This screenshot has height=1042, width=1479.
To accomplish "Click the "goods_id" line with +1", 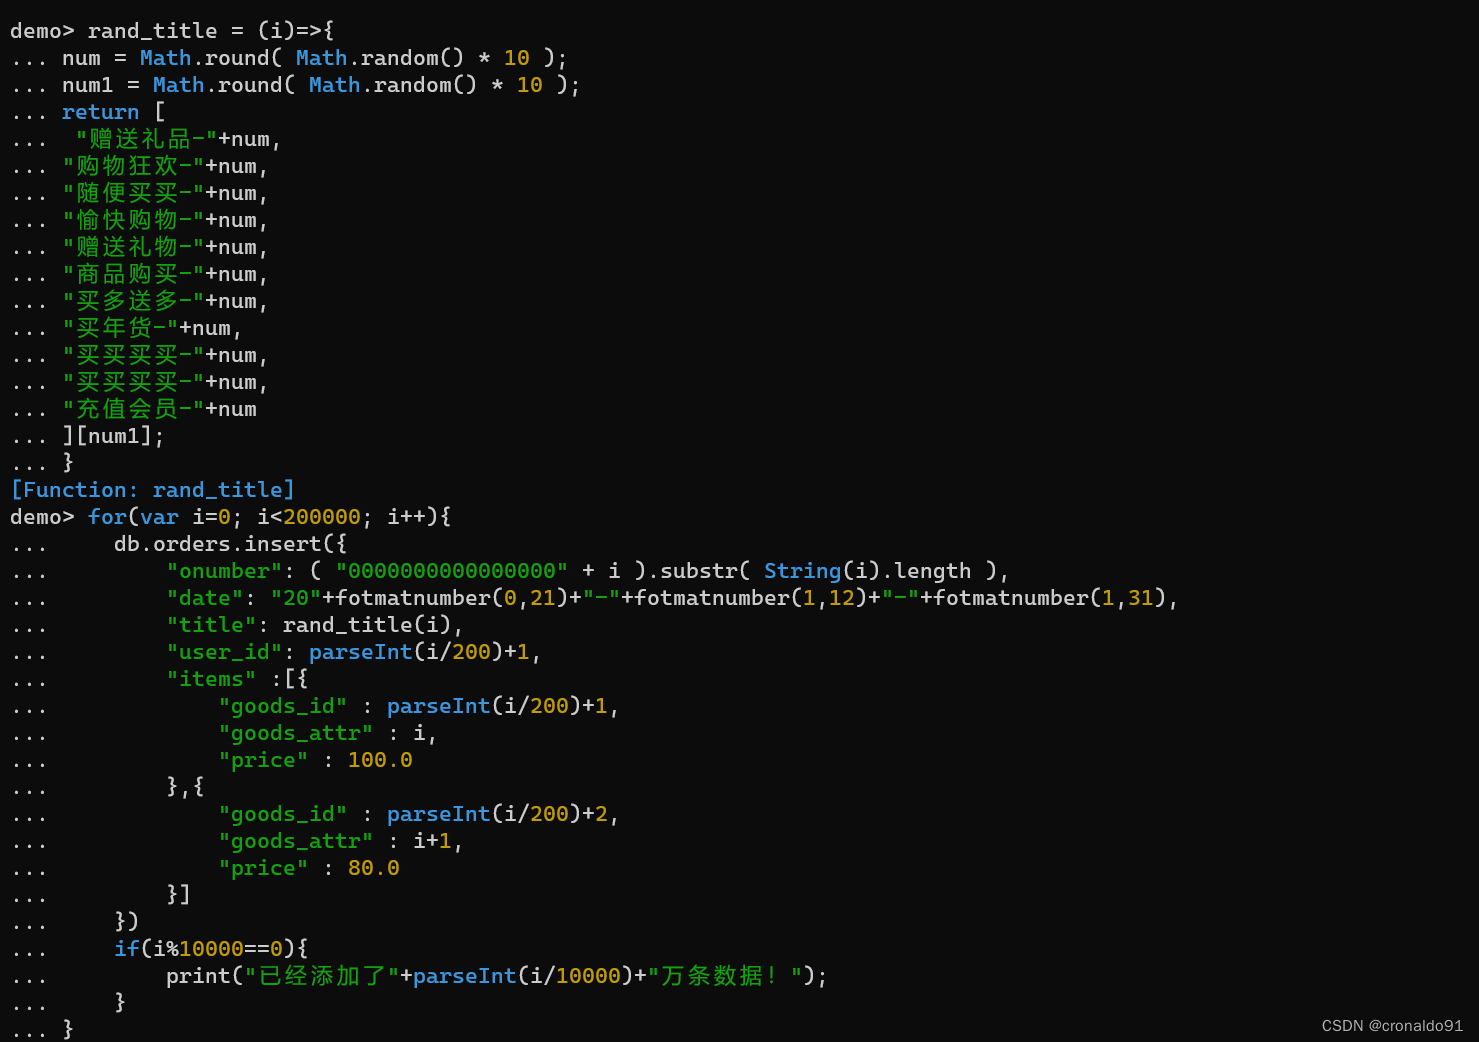I will pyautogui.click(x=419, y=706).
